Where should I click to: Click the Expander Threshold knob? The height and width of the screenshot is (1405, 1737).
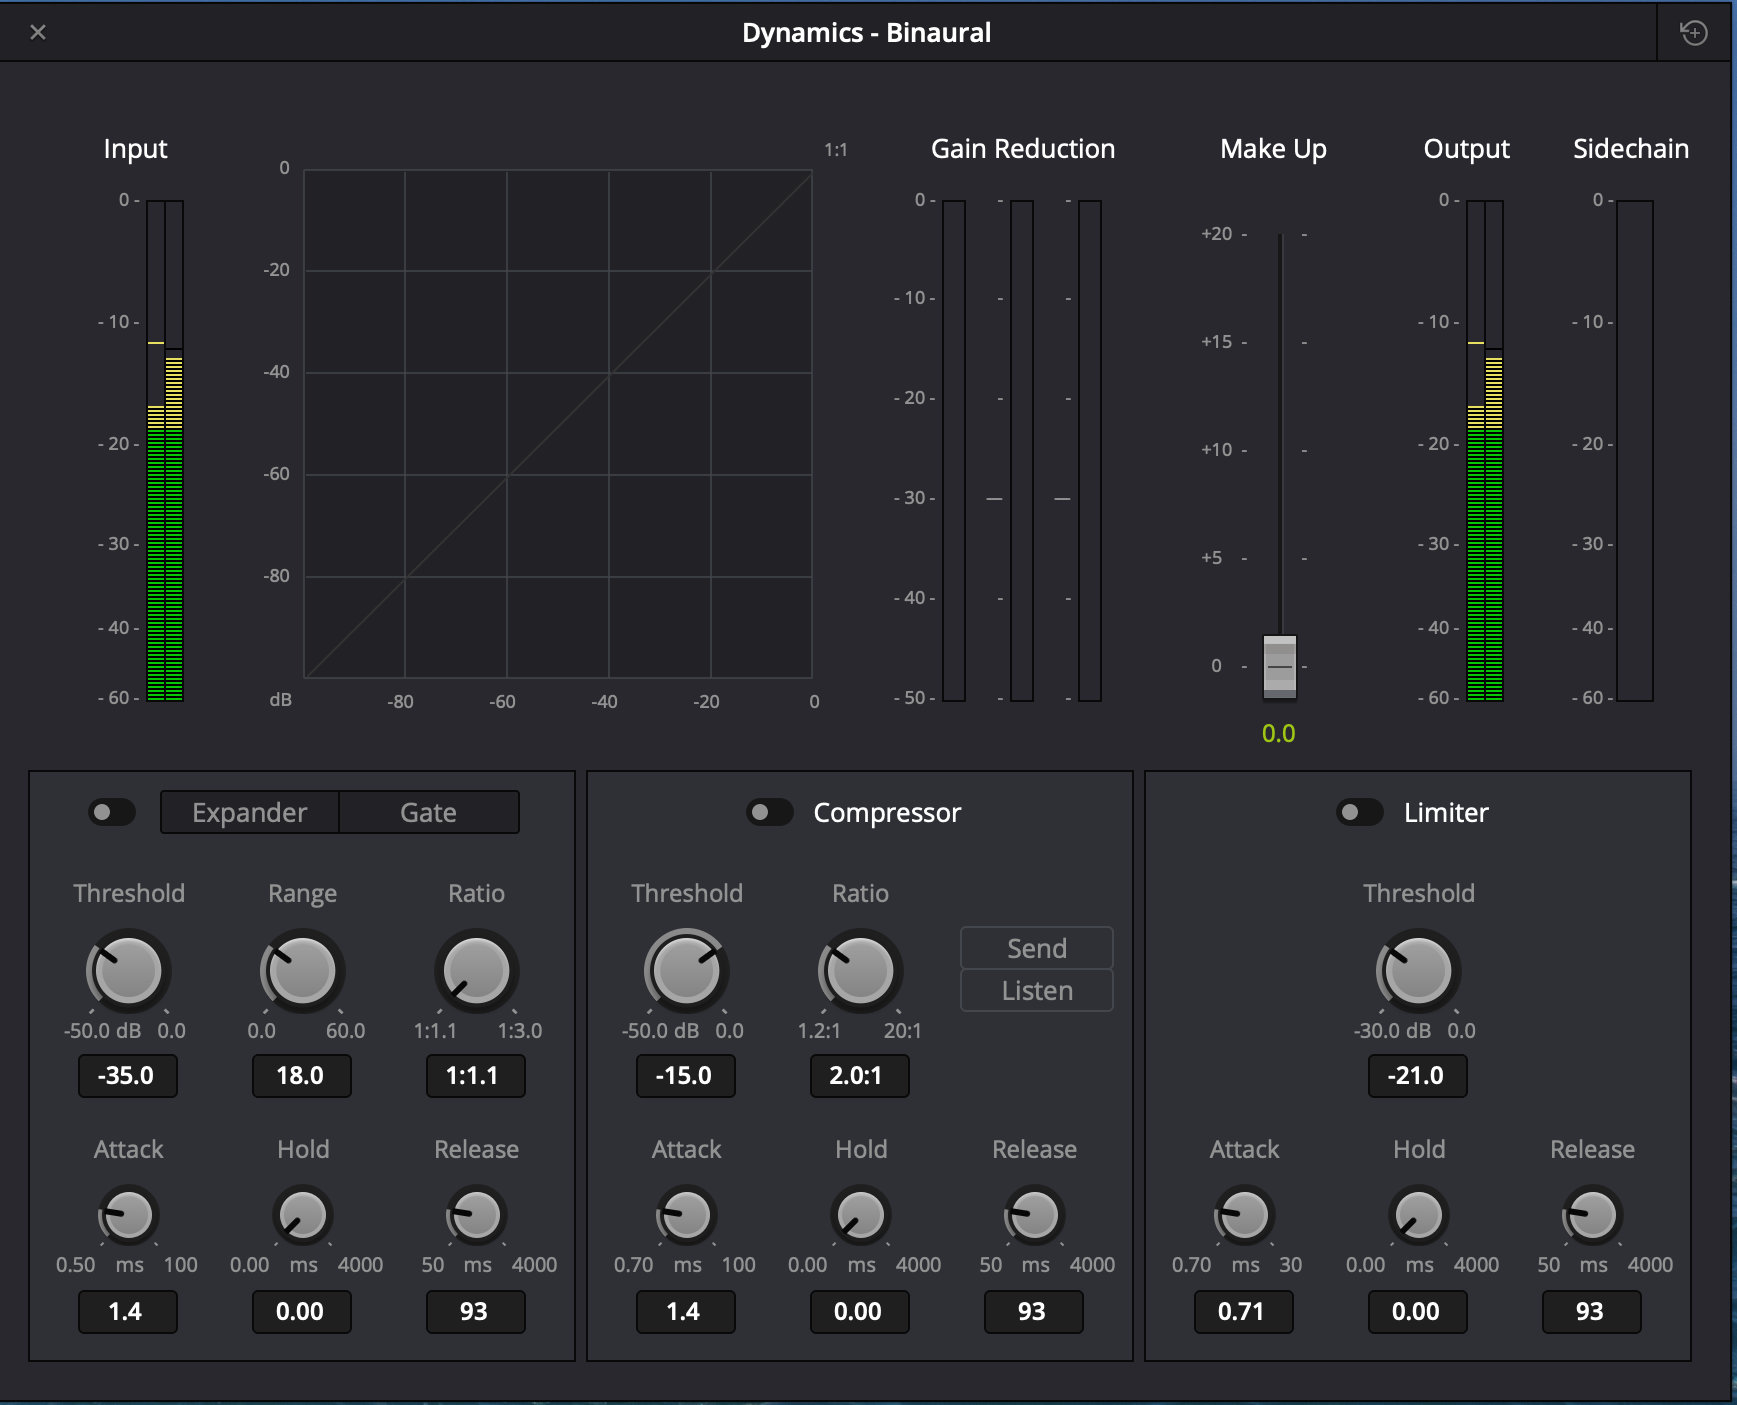click(129, 971)
